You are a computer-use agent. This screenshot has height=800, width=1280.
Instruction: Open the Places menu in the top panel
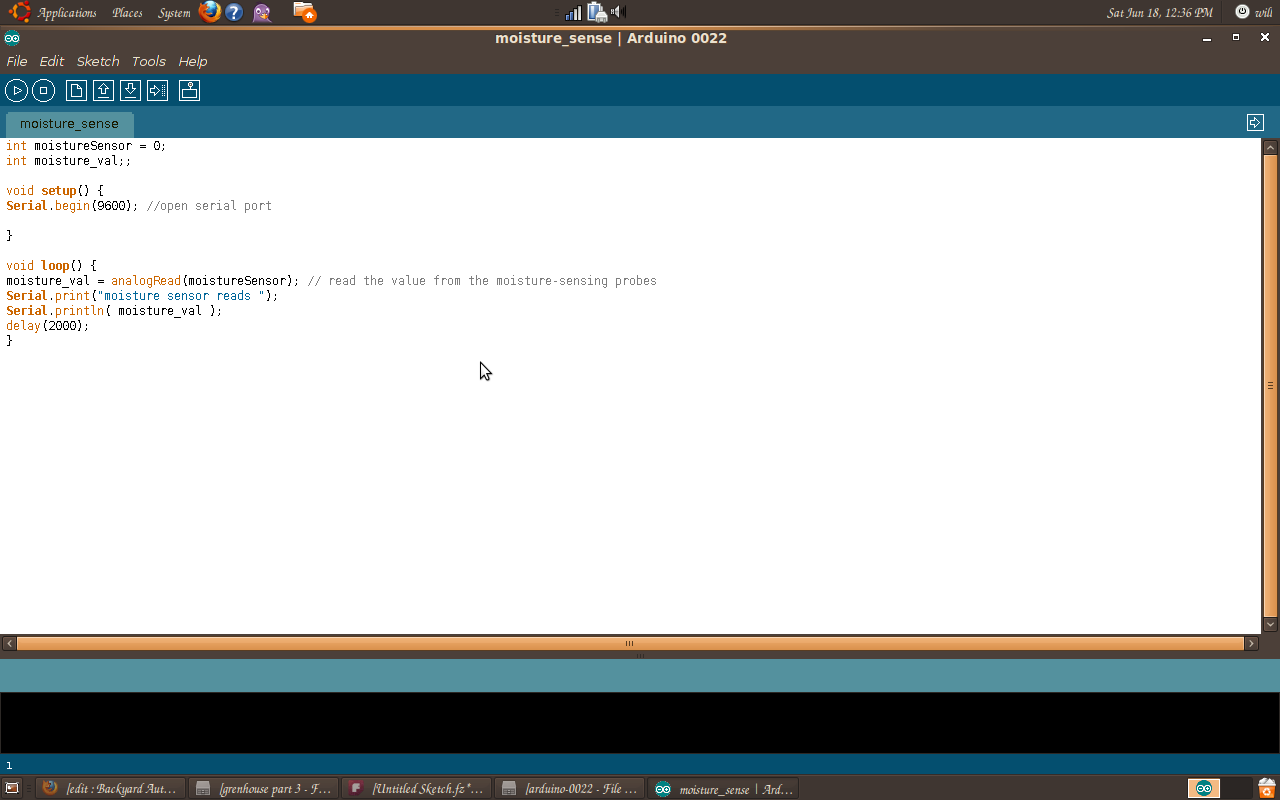[x=127, y=13]
